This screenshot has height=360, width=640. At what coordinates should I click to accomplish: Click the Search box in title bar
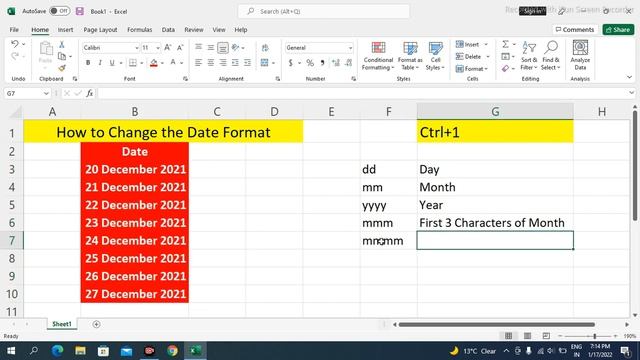[x=324, y=11]
